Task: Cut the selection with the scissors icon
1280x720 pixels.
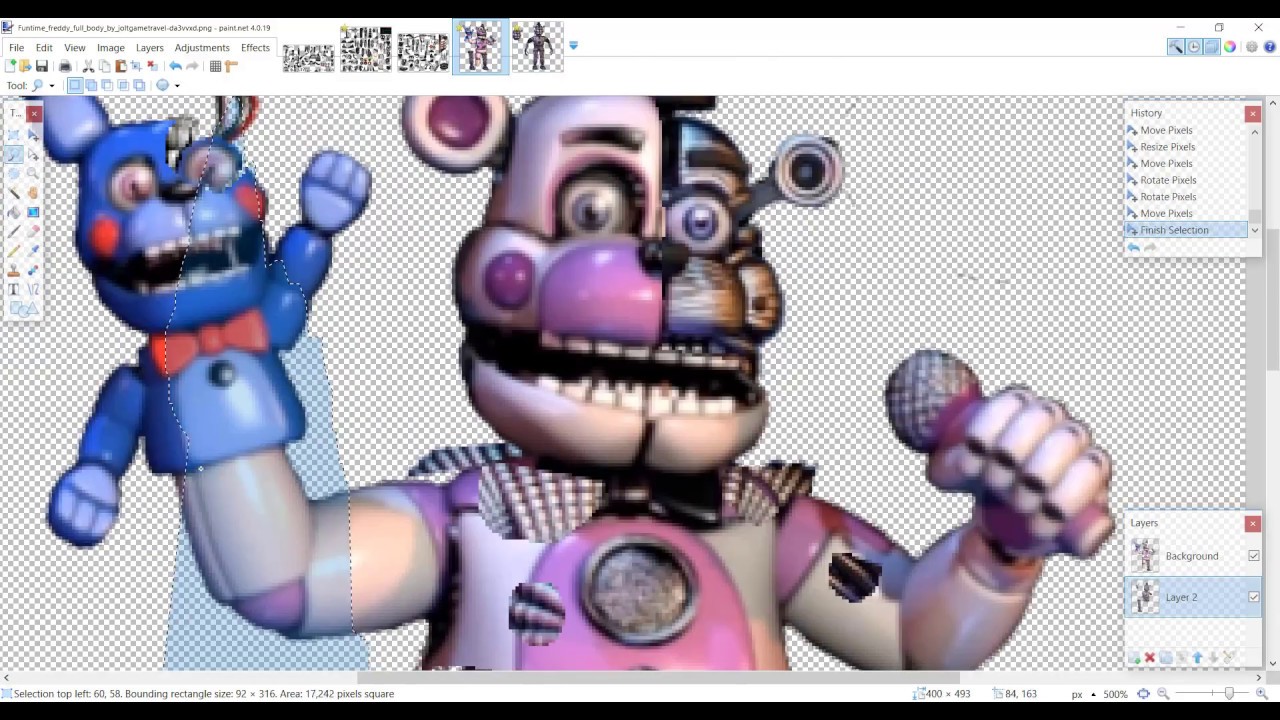Action: click(88, 66)
